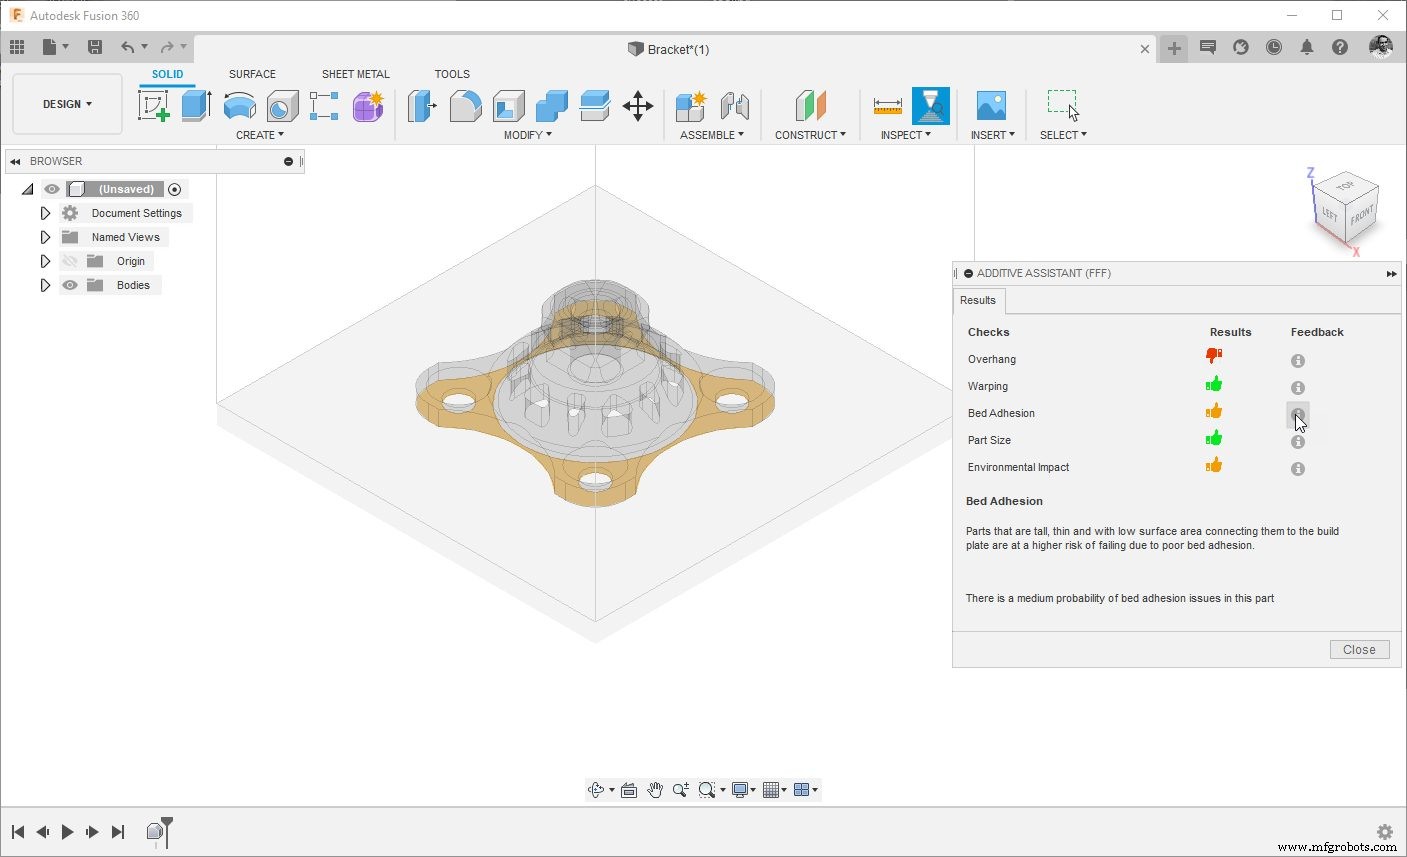Select the Orbit tool in navigation bar

point(598,789)
